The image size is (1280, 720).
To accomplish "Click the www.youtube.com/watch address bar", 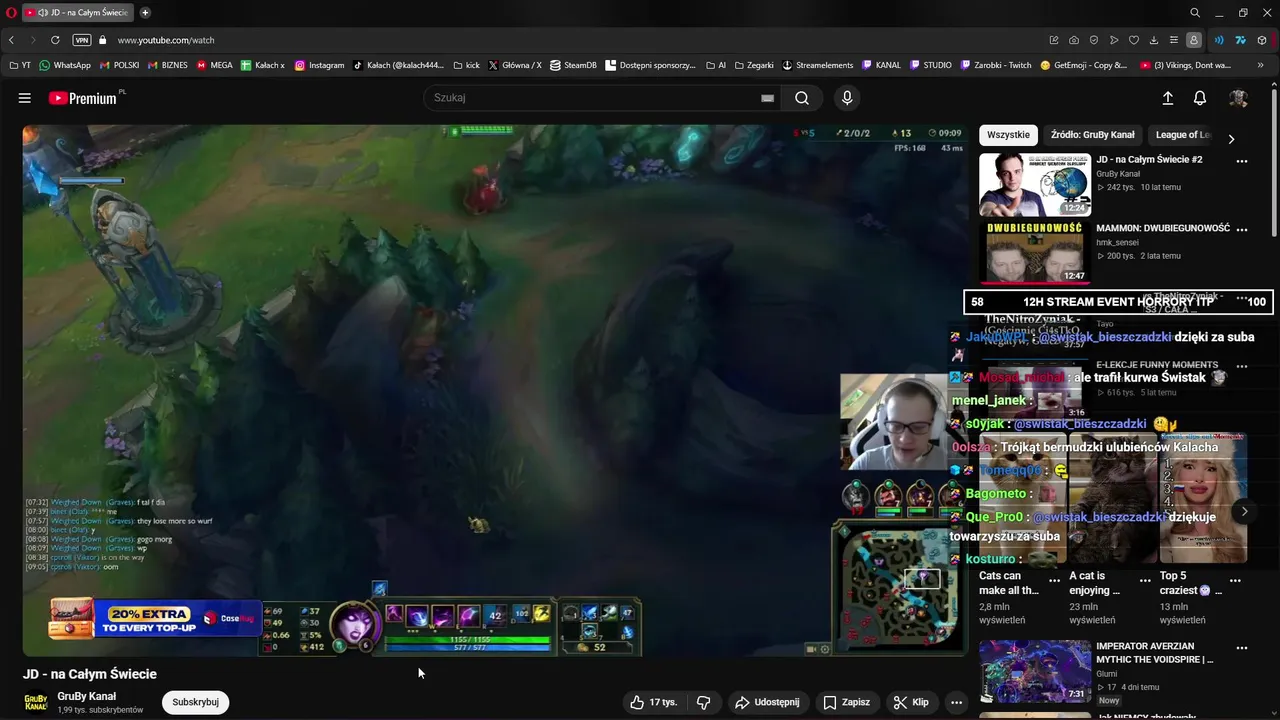I will [166, 40].
